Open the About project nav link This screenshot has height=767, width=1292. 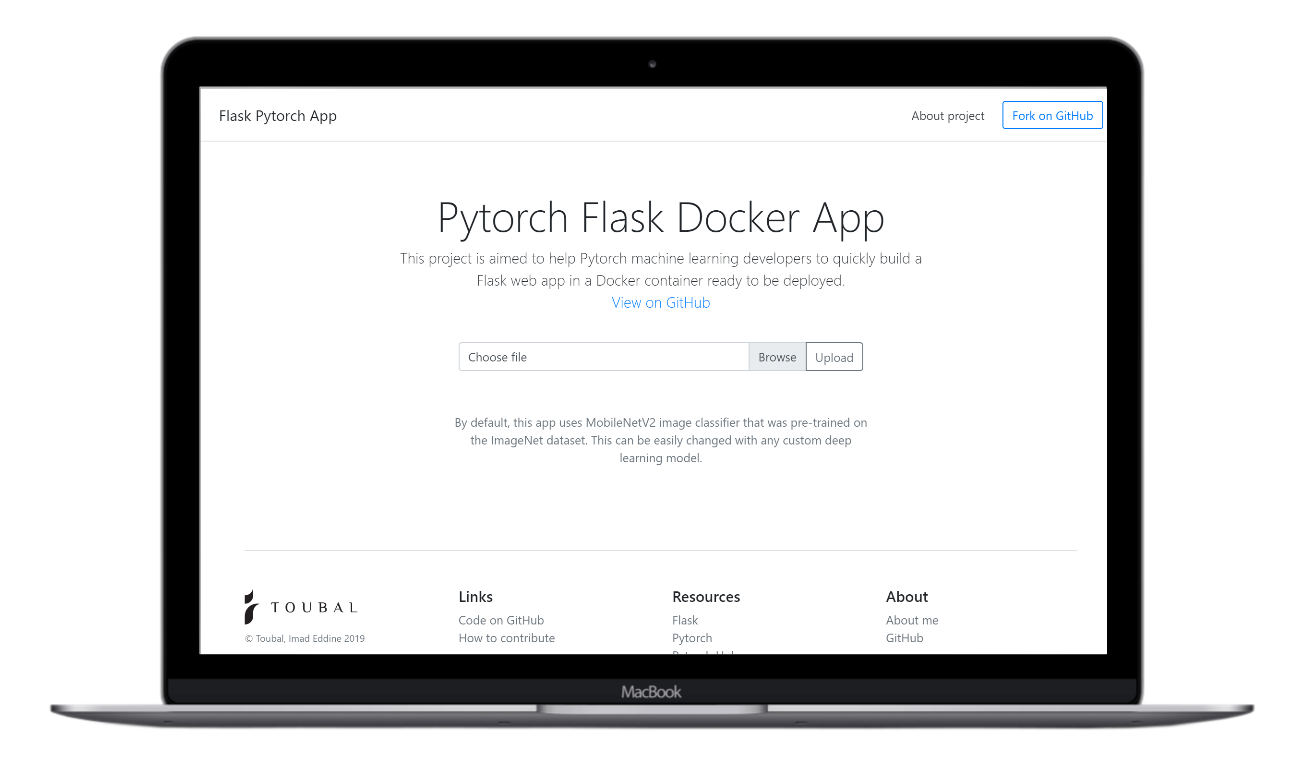pyautogui.click(x=948, y=116)
